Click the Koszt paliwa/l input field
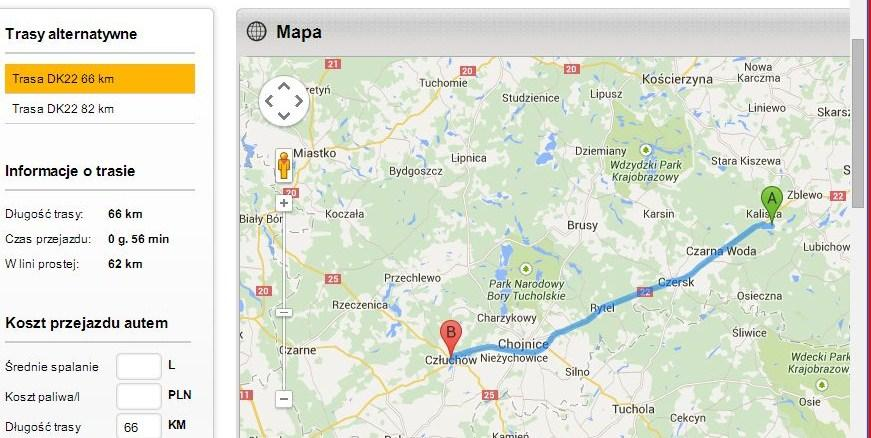Image resolution: width=871 pixels, height=438 pixels. coord(139,396)
